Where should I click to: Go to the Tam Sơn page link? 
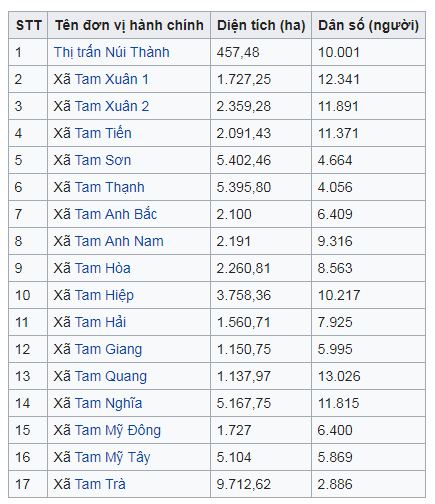point(103,160)
